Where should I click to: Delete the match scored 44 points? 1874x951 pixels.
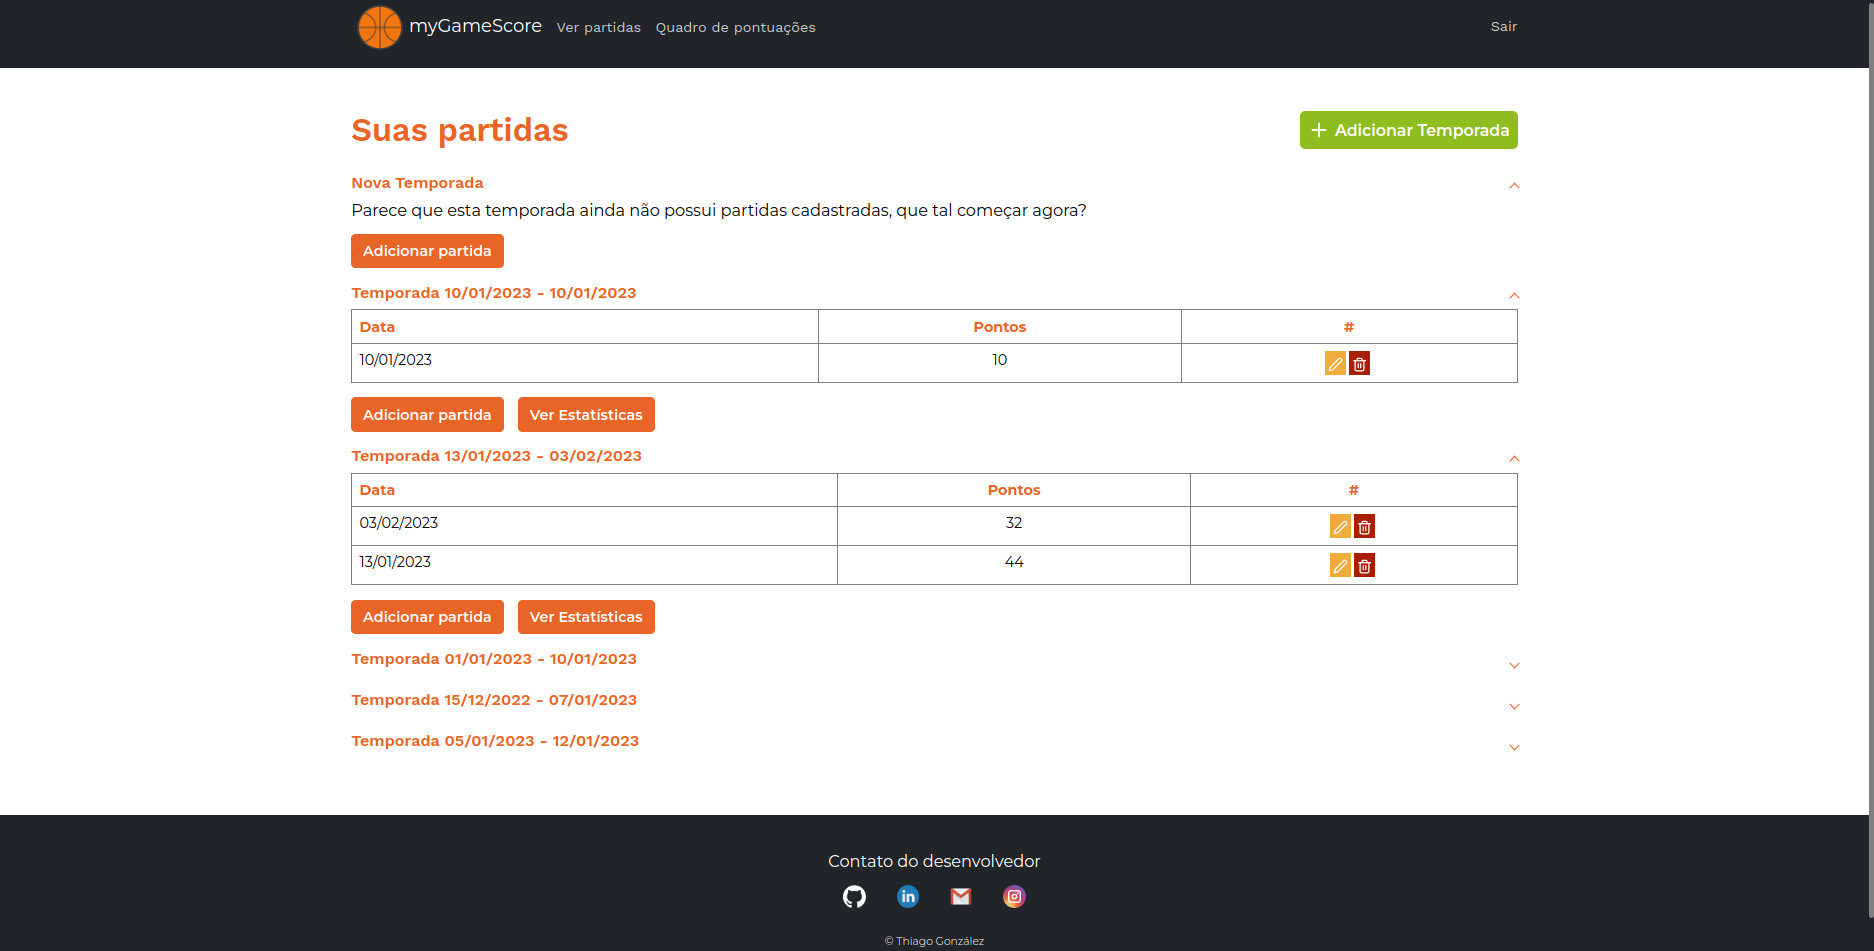[x=1364, y=565]
